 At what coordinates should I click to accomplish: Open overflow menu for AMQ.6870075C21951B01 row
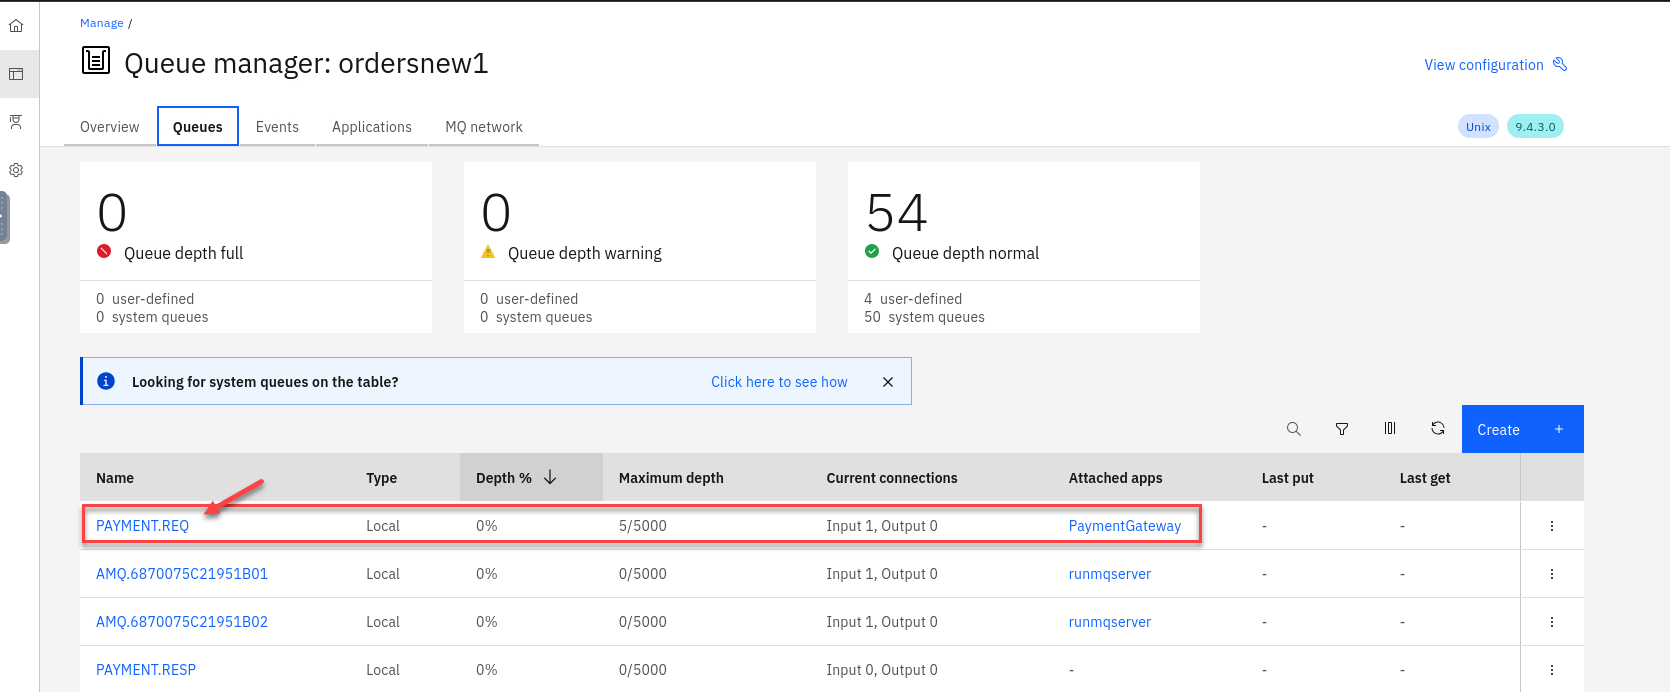point(1552,574)
